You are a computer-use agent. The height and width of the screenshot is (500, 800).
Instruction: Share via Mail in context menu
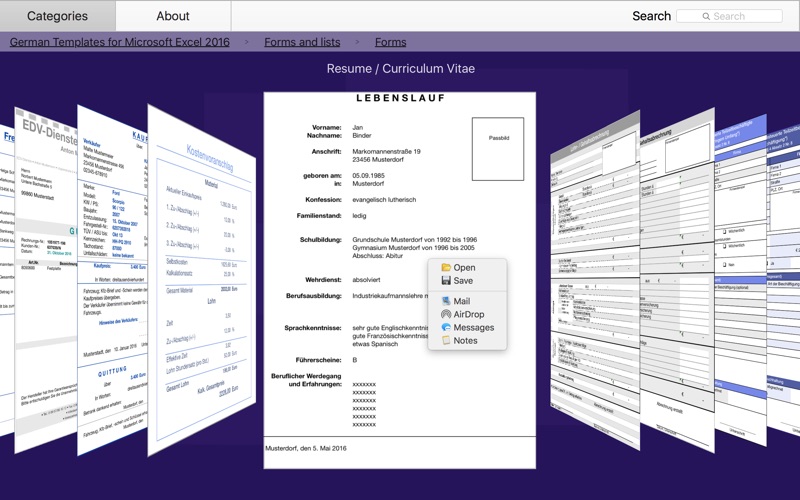(x=467, y=301)
